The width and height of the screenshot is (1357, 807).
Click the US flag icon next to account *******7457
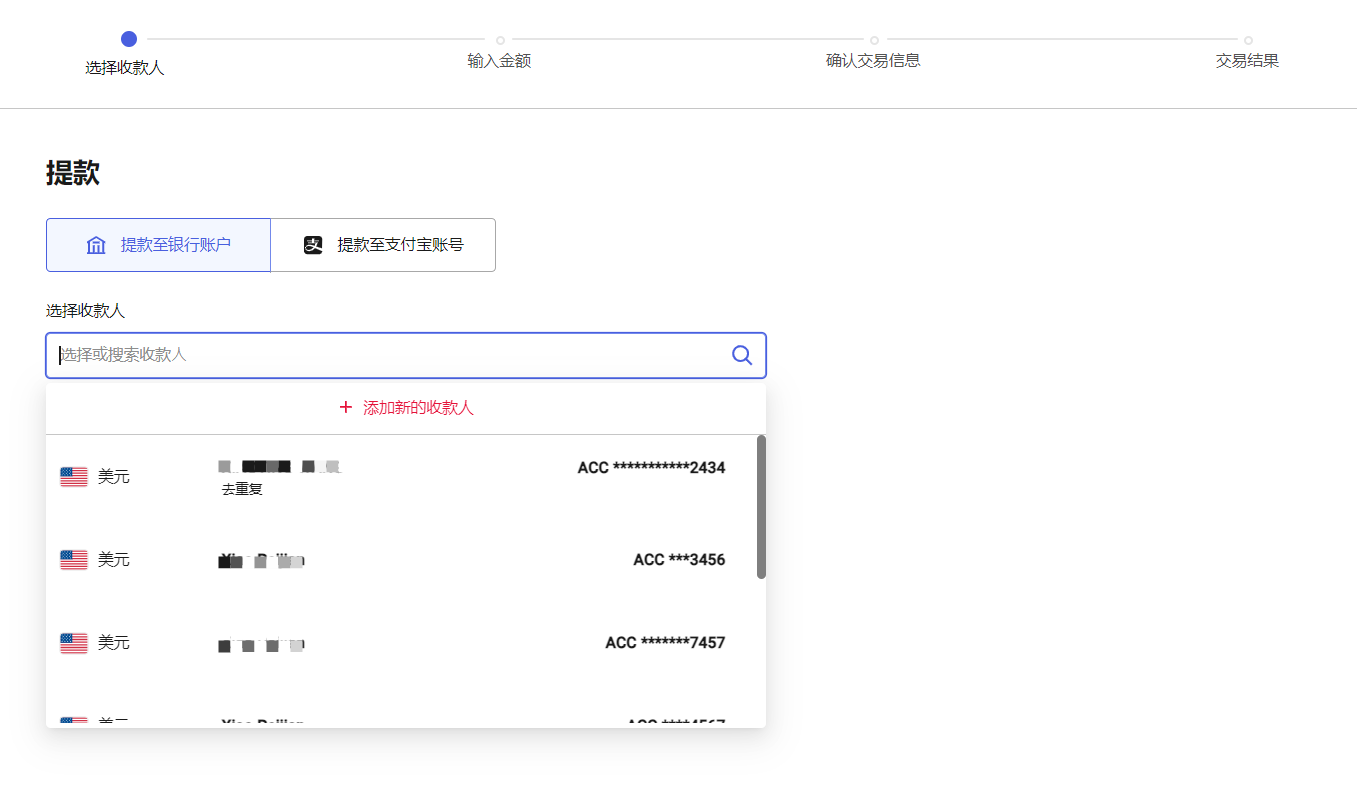pyautogui.click(x=73, y=643)
